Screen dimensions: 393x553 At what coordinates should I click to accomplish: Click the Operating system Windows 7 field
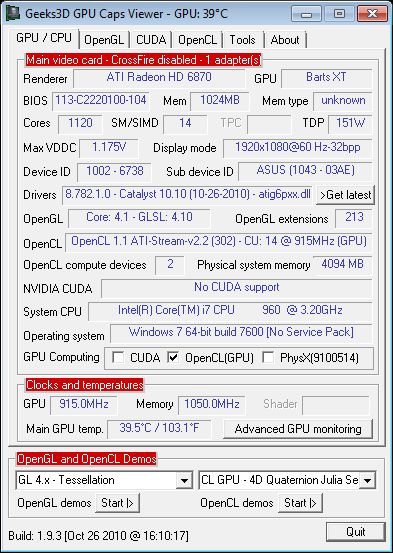coord(241,333)
